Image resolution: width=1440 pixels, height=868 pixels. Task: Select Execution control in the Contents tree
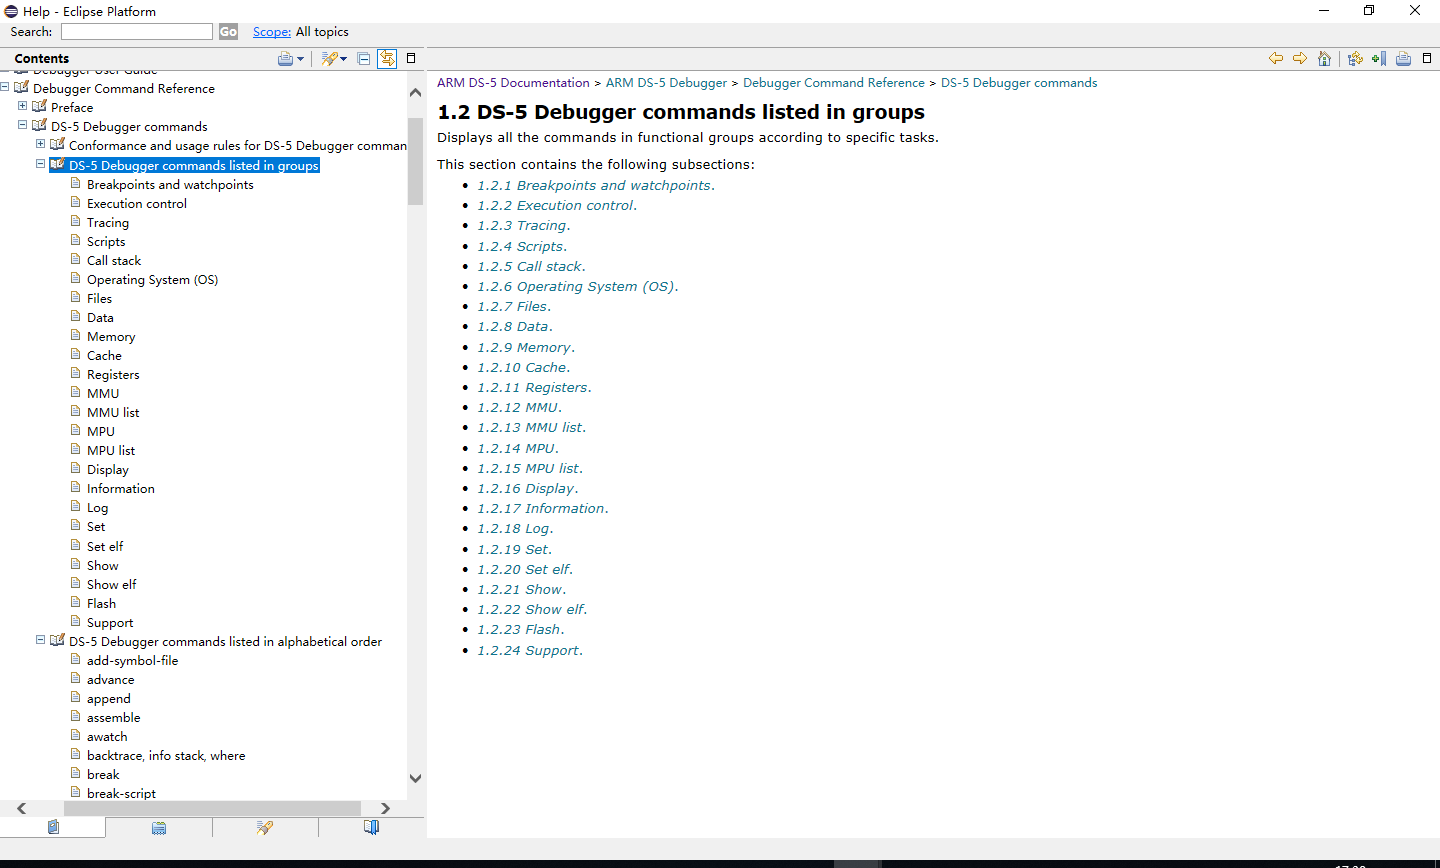point(137,204)
